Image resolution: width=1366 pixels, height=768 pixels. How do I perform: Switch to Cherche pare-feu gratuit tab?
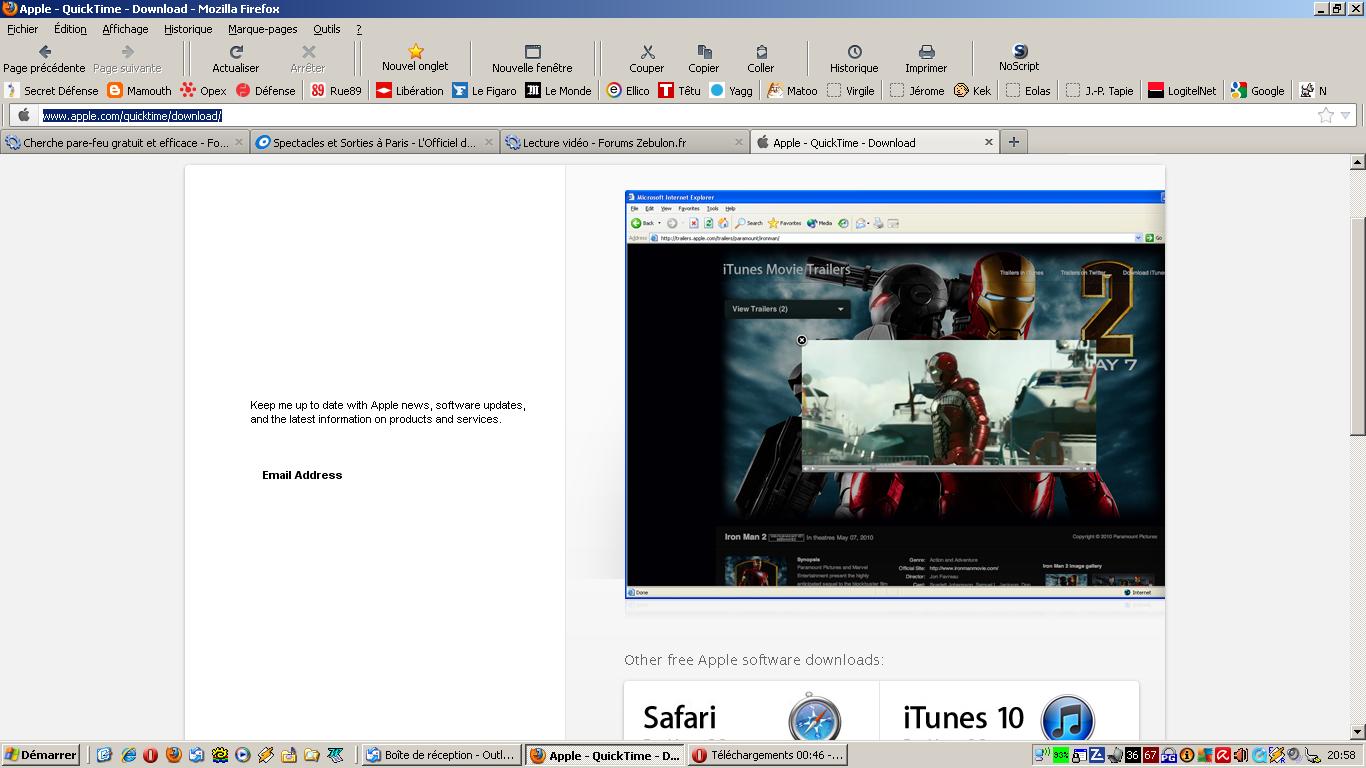(125, 142)
